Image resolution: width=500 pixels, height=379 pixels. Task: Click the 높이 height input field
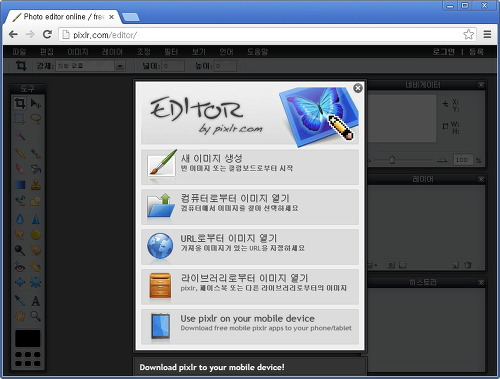pos(225,66)
